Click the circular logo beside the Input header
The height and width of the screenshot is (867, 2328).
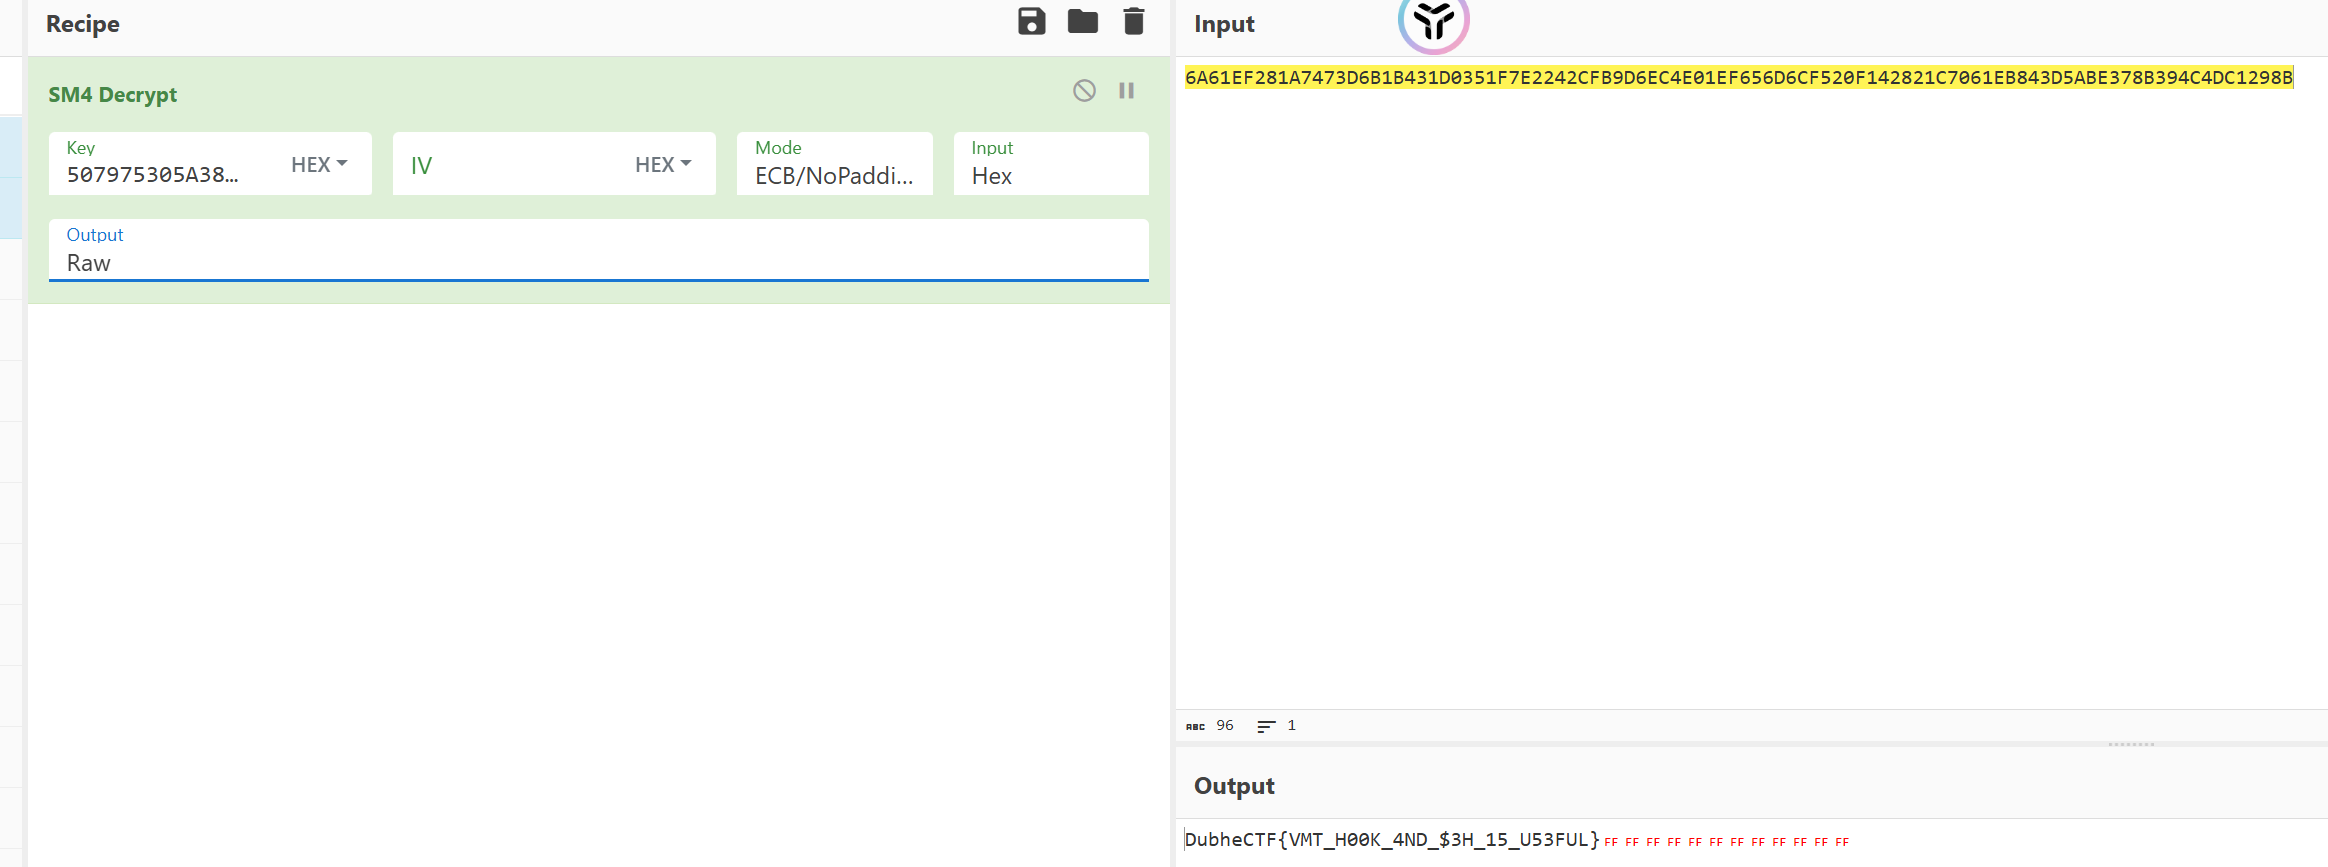pyautogui.click(x=1433, y=22)
